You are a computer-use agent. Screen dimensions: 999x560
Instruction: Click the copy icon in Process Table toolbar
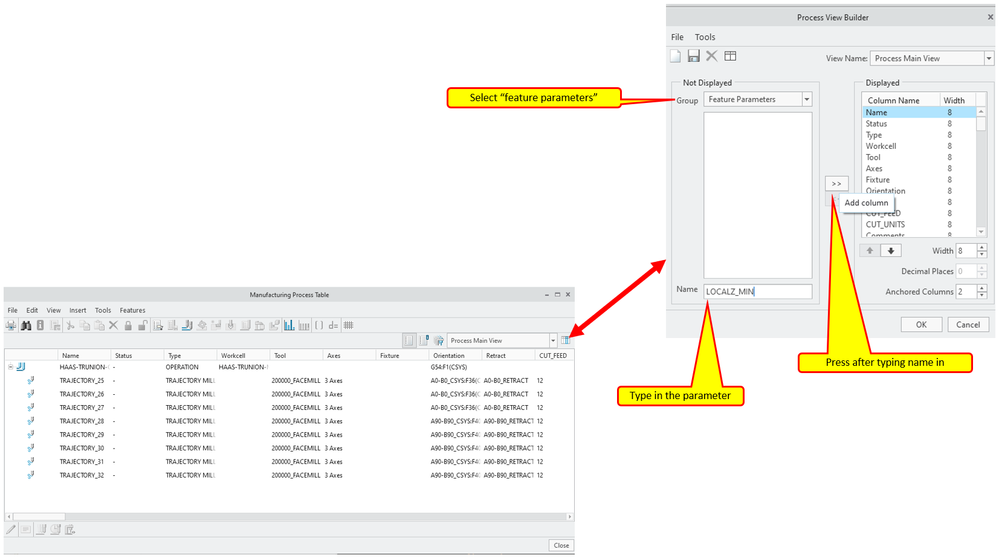85,326
